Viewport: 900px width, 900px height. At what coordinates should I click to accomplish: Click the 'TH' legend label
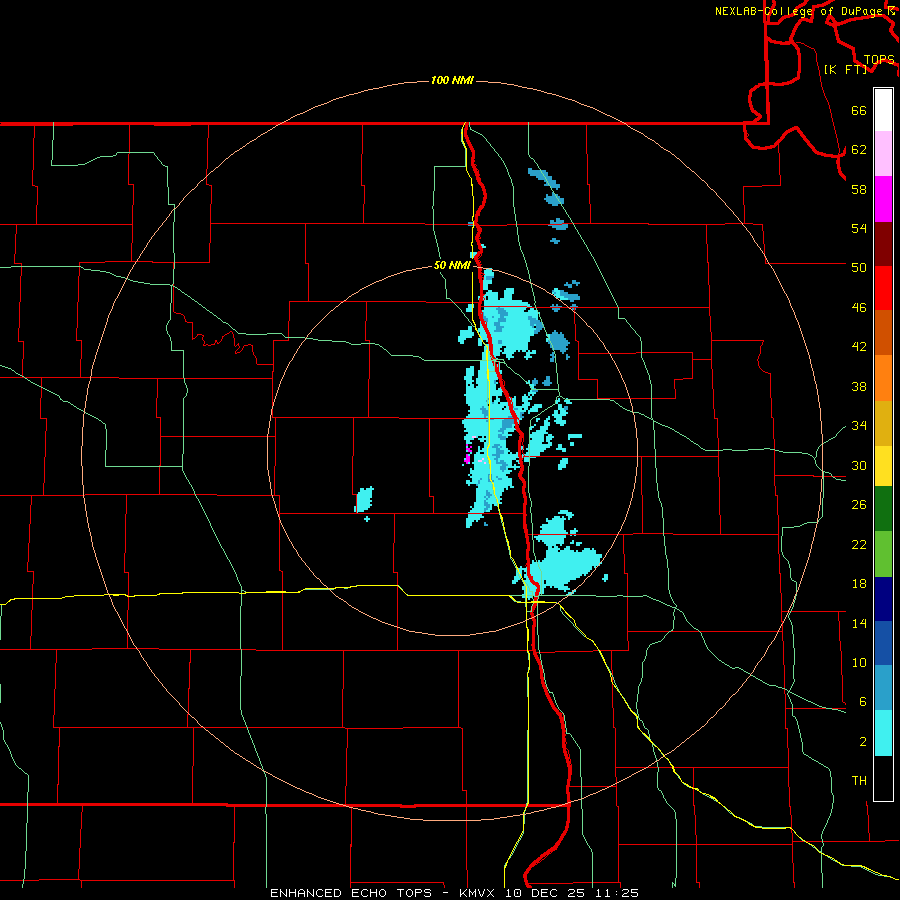point(859,781)
